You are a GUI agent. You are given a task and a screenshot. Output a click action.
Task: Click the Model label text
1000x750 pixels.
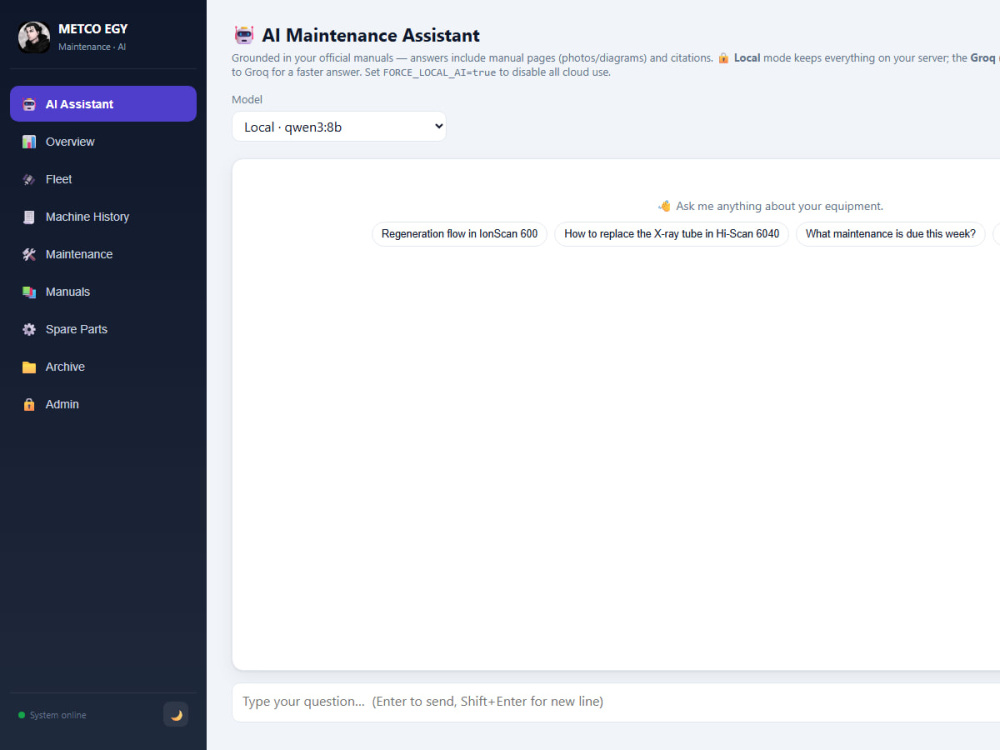point(247,99)
